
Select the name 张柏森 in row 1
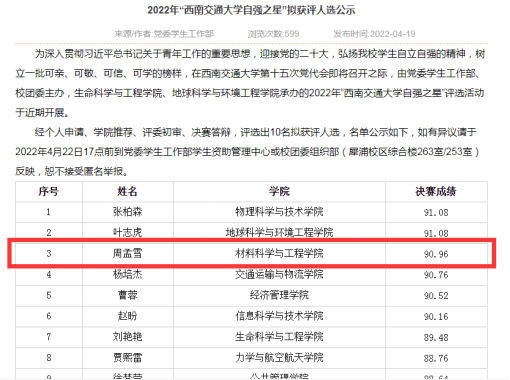click(x=127, y=212)
